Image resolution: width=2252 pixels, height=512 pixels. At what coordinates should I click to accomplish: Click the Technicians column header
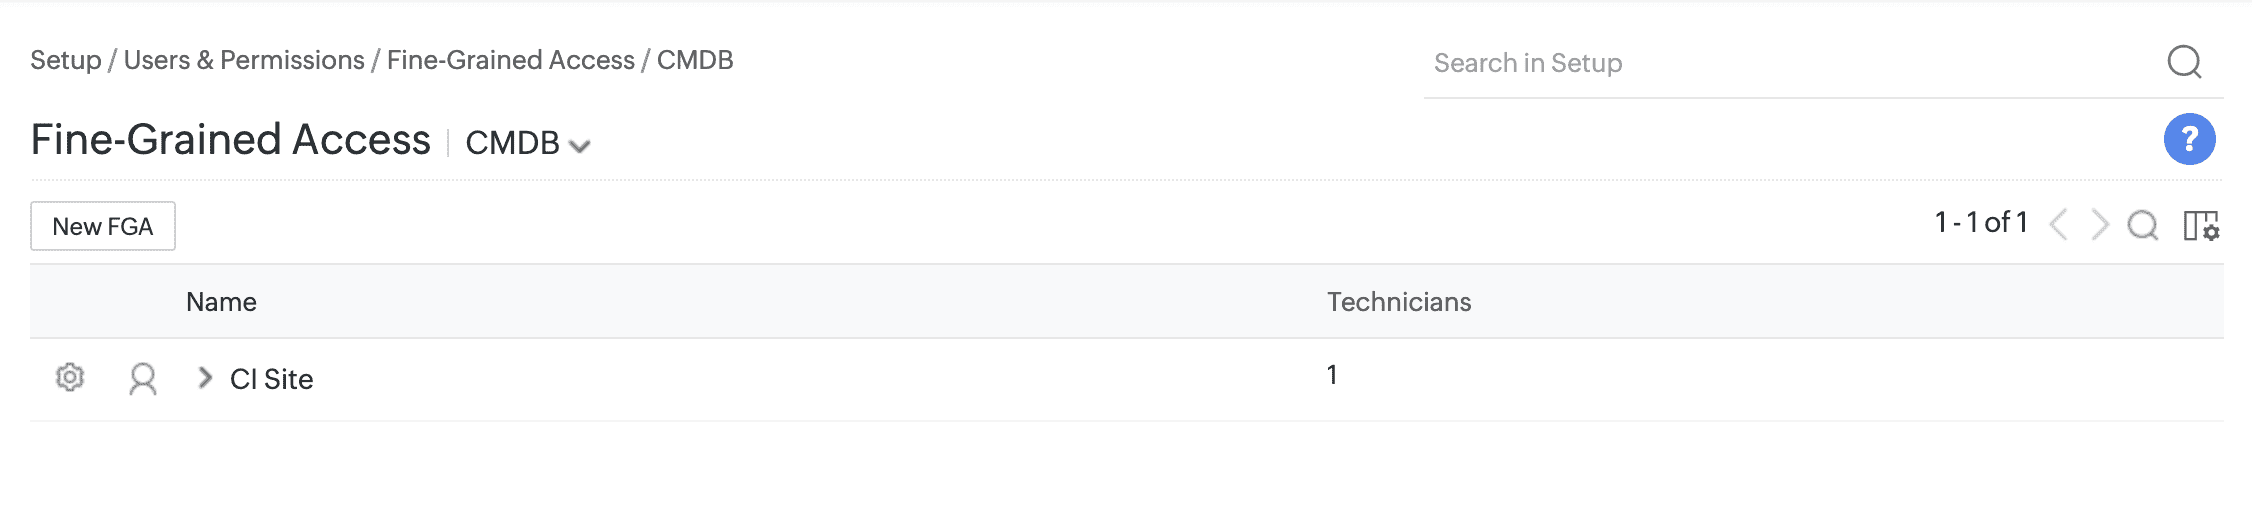[x=1399, y=302]
